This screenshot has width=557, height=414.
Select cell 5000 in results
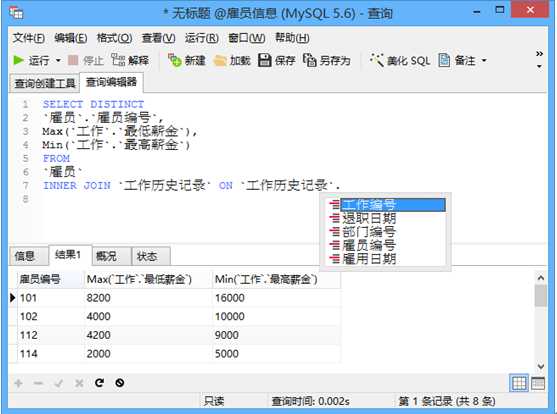[276, 354]
